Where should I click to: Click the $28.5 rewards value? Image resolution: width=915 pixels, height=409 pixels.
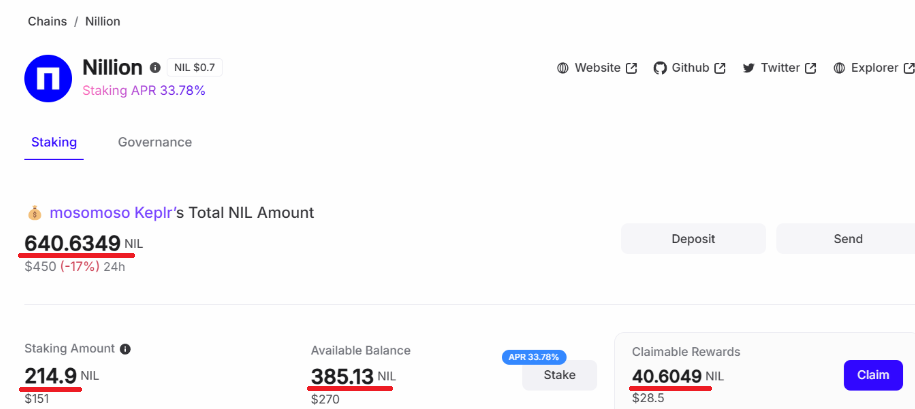coord(648,398)
